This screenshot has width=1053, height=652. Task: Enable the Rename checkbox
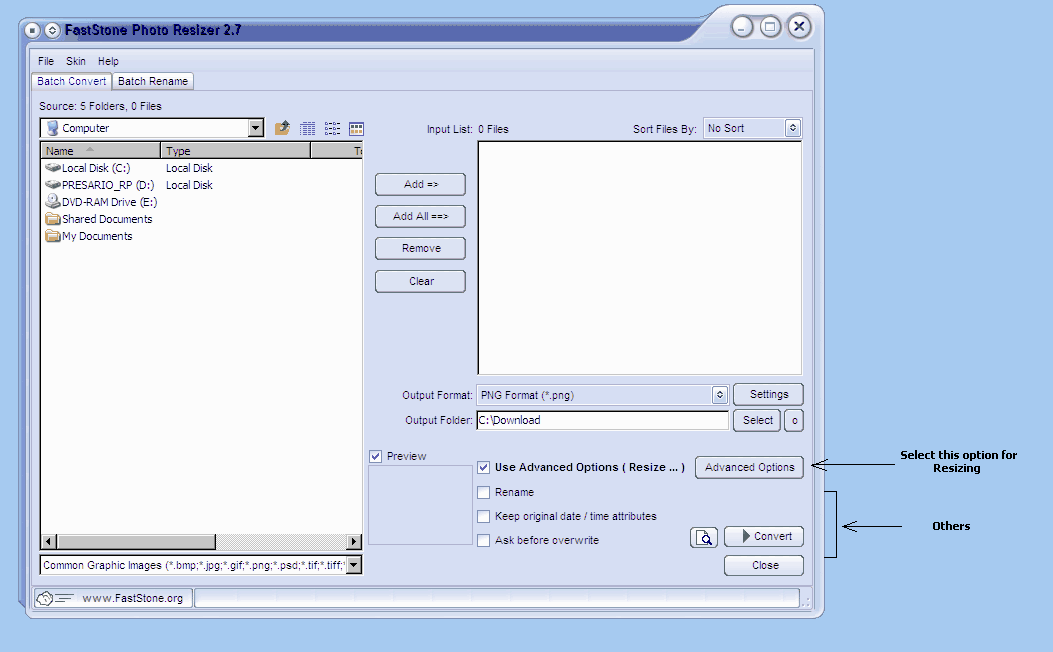point(484,492)
